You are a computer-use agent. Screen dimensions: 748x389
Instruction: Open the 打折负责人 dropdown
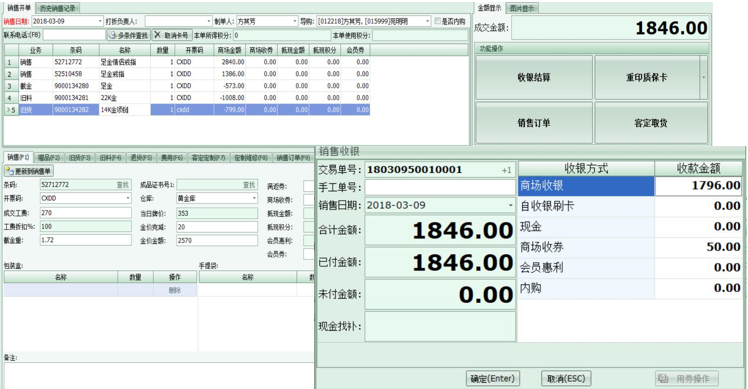point(209,21)
